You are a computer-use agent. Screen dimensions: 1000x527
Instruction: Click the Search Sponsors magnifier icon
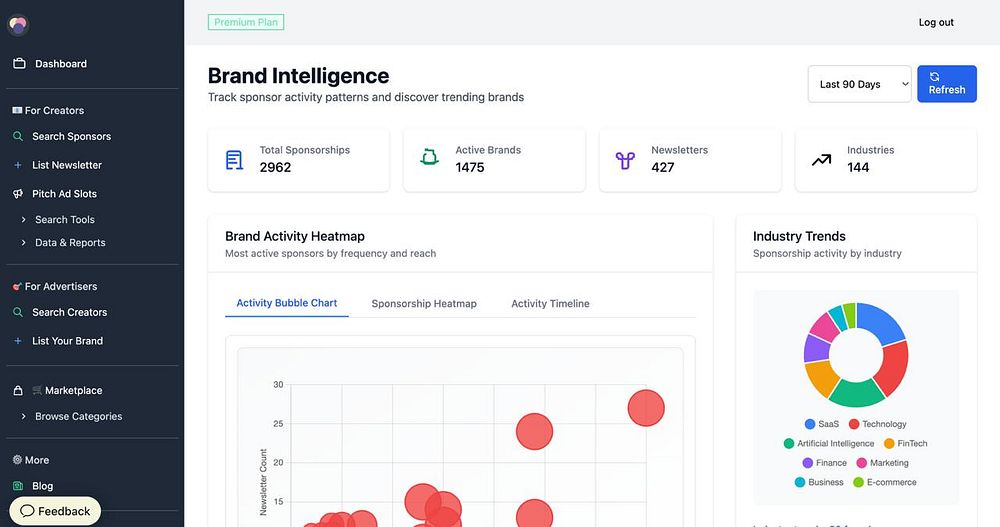18,137
